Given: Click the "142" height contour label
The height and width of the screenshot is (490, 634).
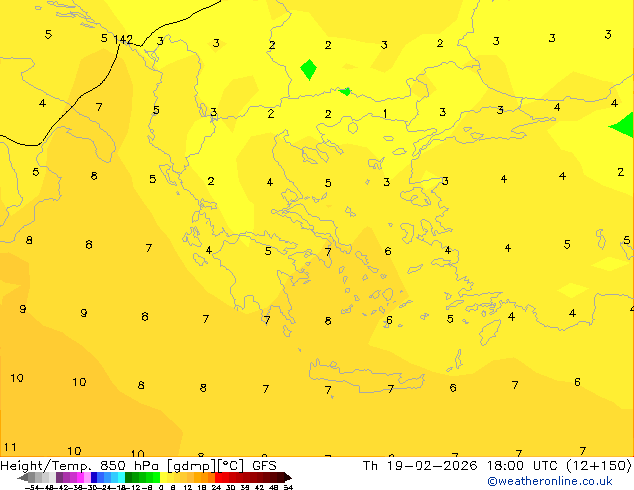Looking at the screenshot, I should pos(123,39).
